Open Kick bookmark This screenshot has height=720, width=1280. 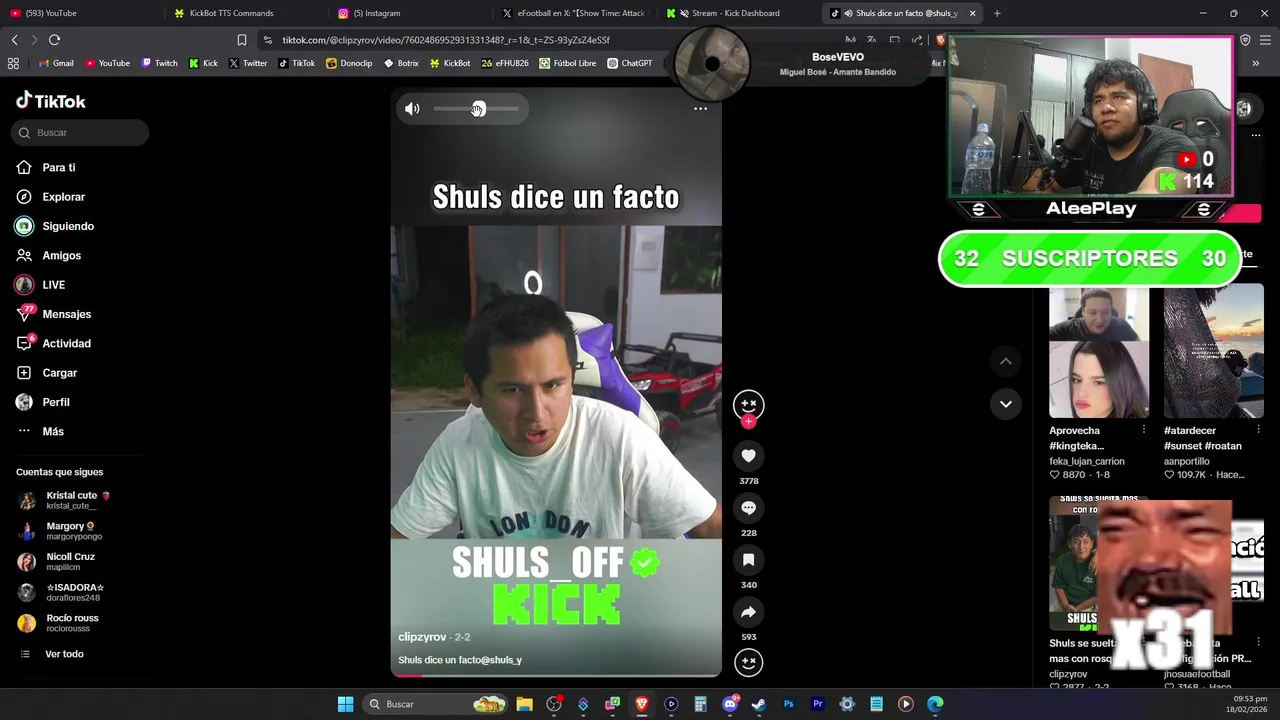pos(203,63)
